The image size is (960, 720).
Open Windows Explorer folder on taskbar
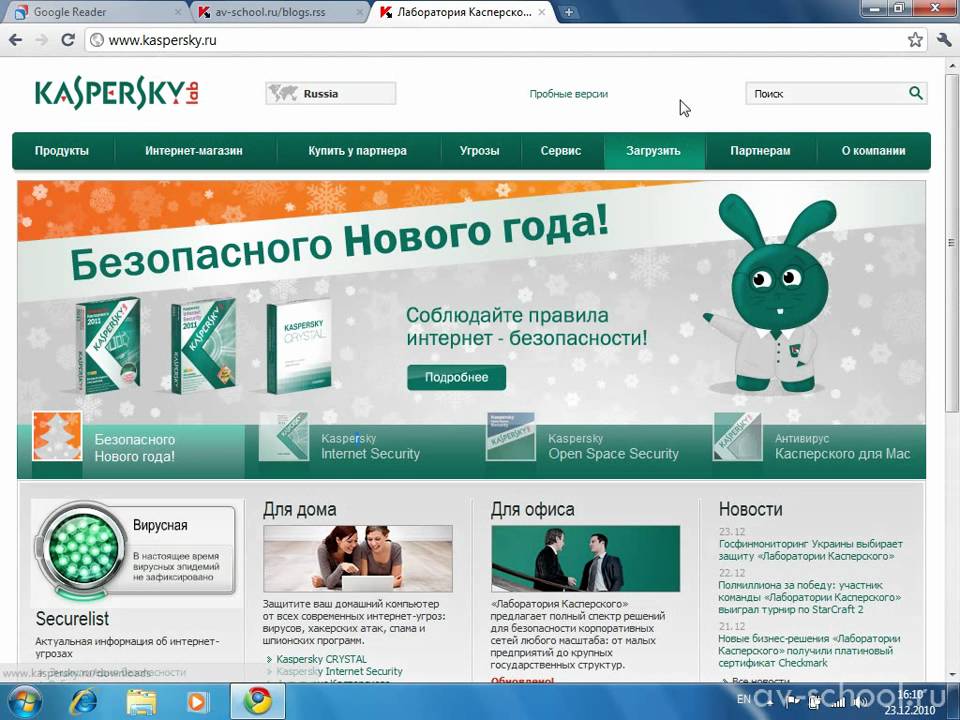click(141, 702)
